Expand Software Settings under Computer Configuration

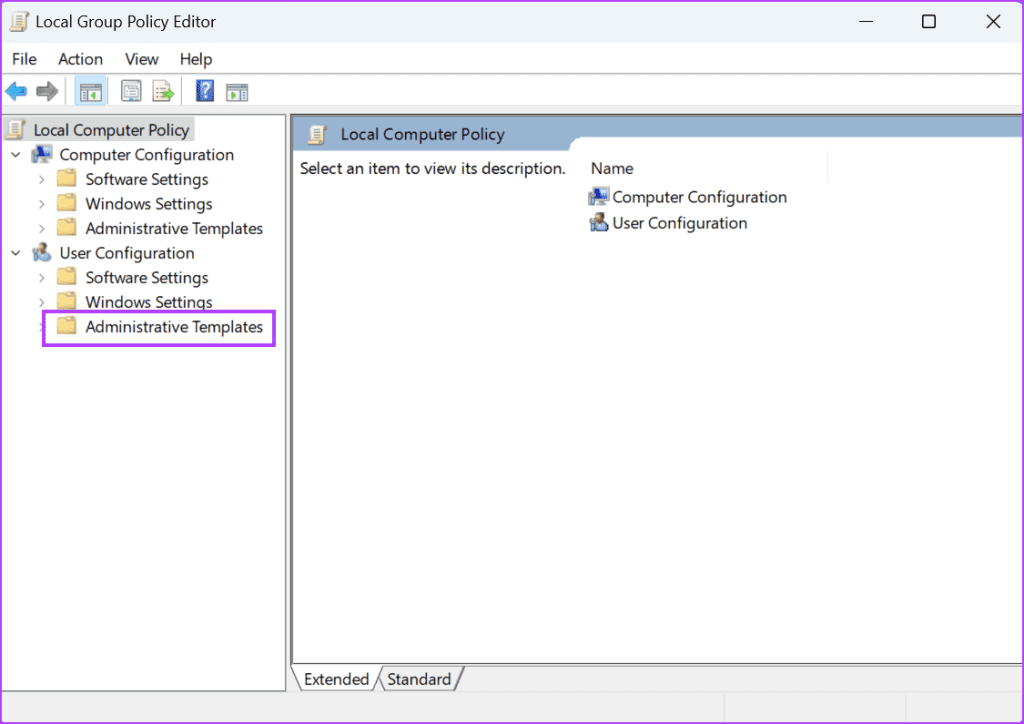tap(42, 180)
